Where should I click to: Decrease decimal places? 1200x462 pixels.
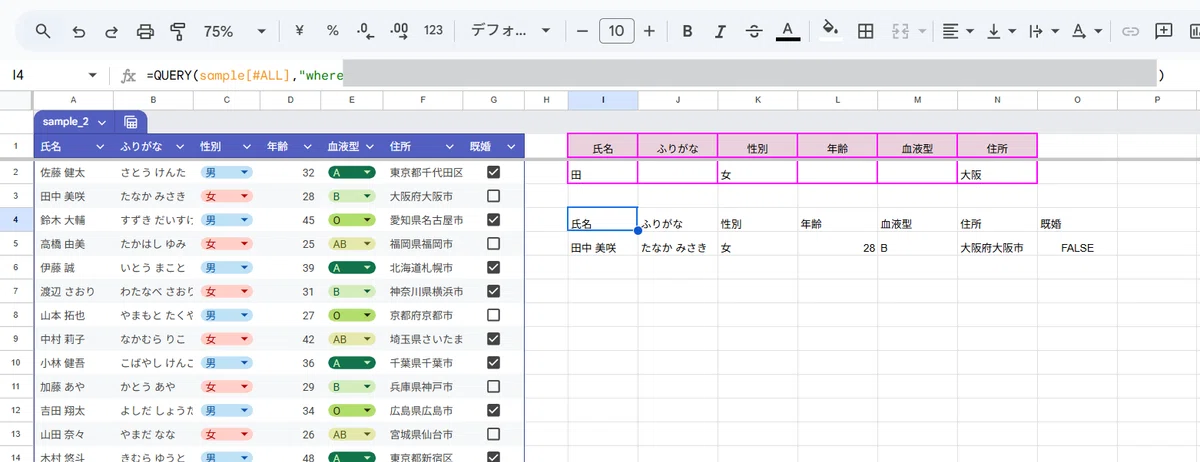(365, 31)
